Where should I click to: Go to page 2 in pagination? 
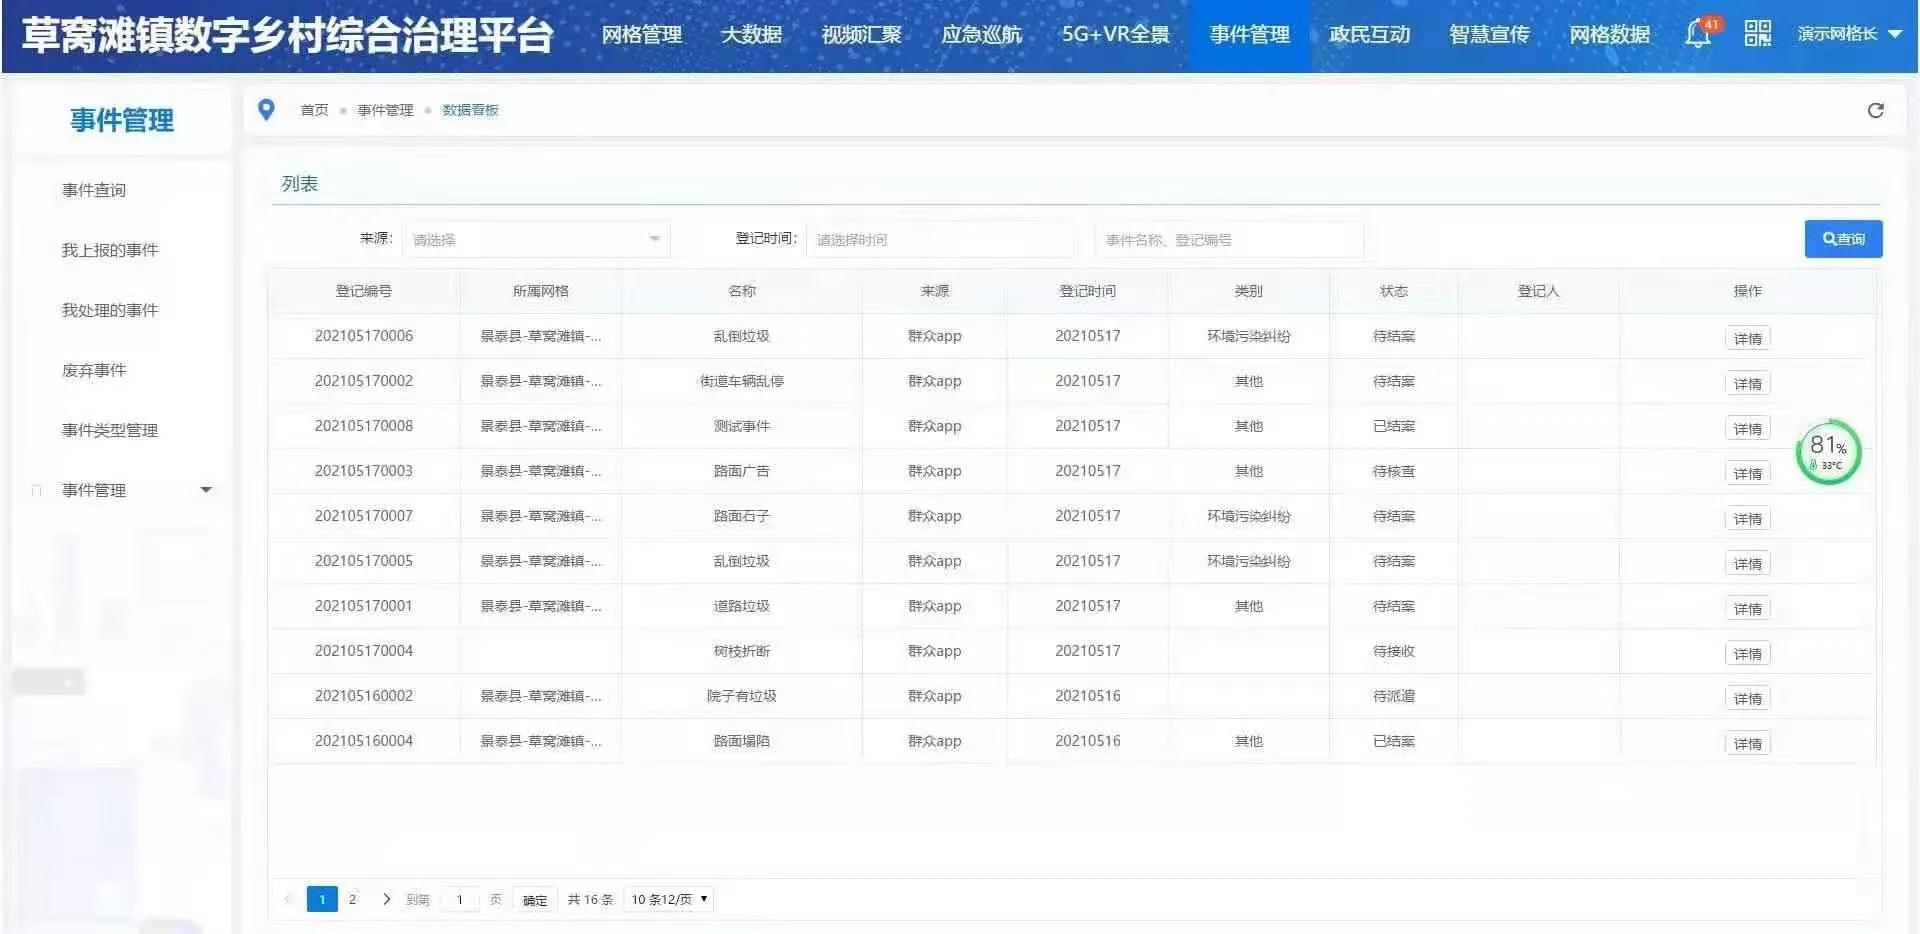tap(352, 899)
